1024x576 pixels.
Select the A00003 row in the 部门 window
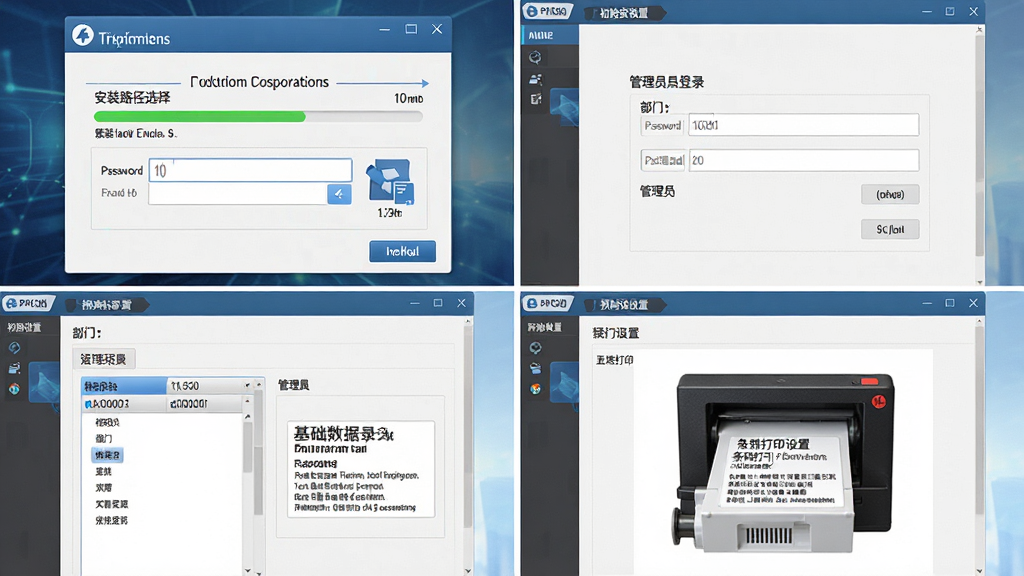pyautogui.click(x=163, y=404)
